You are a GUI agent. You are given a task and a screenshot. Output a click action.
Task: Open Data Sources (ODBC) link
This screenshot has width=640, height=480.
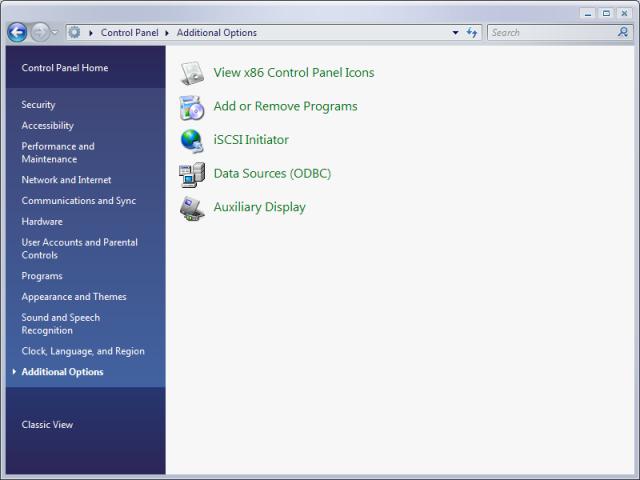[x=272, y=174]
